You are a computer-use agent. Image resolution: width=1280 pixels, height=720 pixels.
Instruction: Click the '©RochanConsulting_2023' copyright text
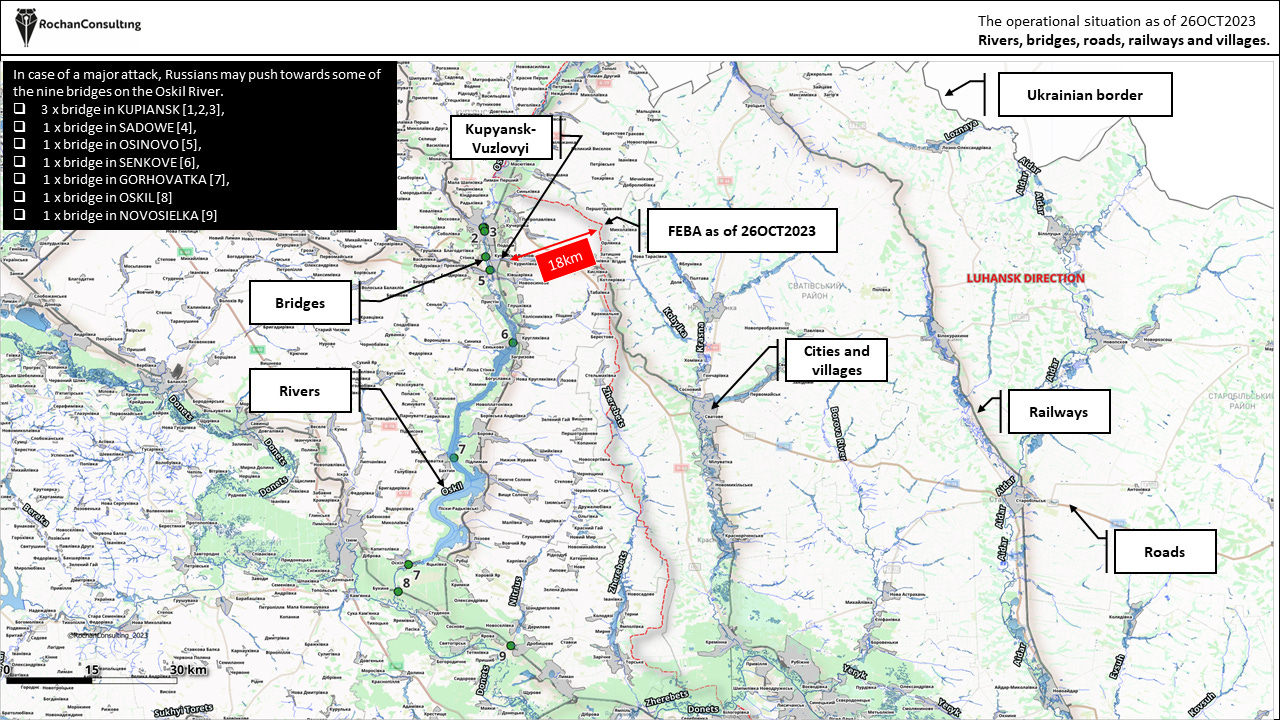107,635
